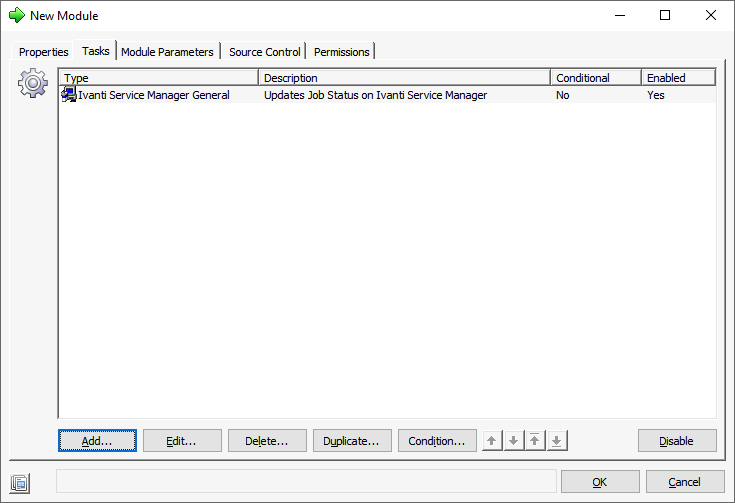This screenshot has height=503, width=735.
Task: Close the New Module window
Action: (x=711, y=15)
